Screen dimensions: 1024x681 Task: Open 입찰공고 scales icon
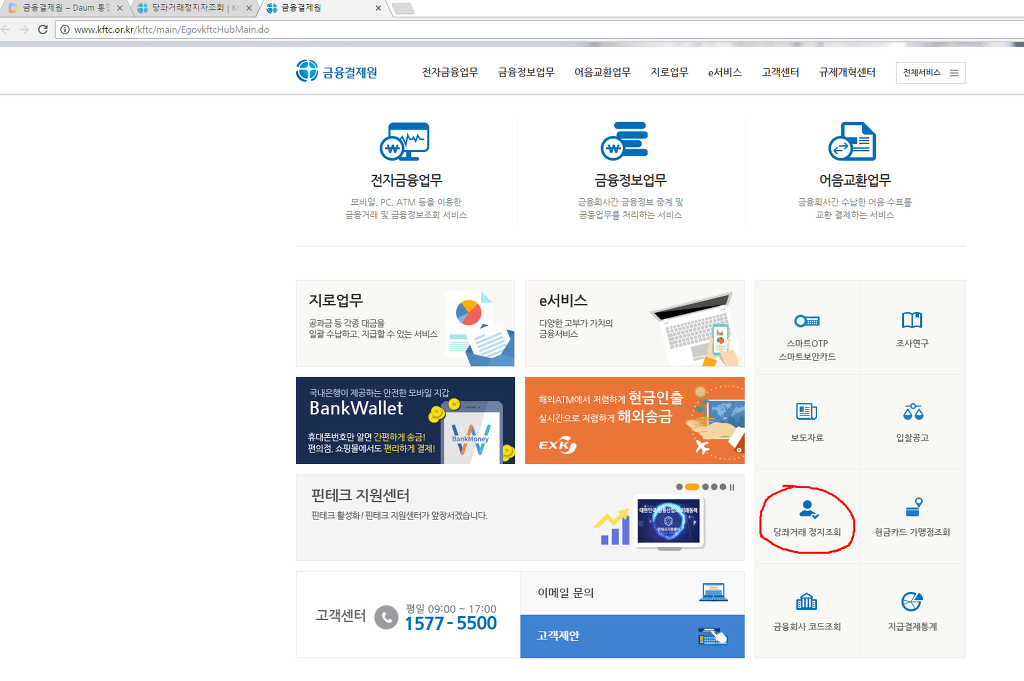pyautogui.click(x=911, y=411)
